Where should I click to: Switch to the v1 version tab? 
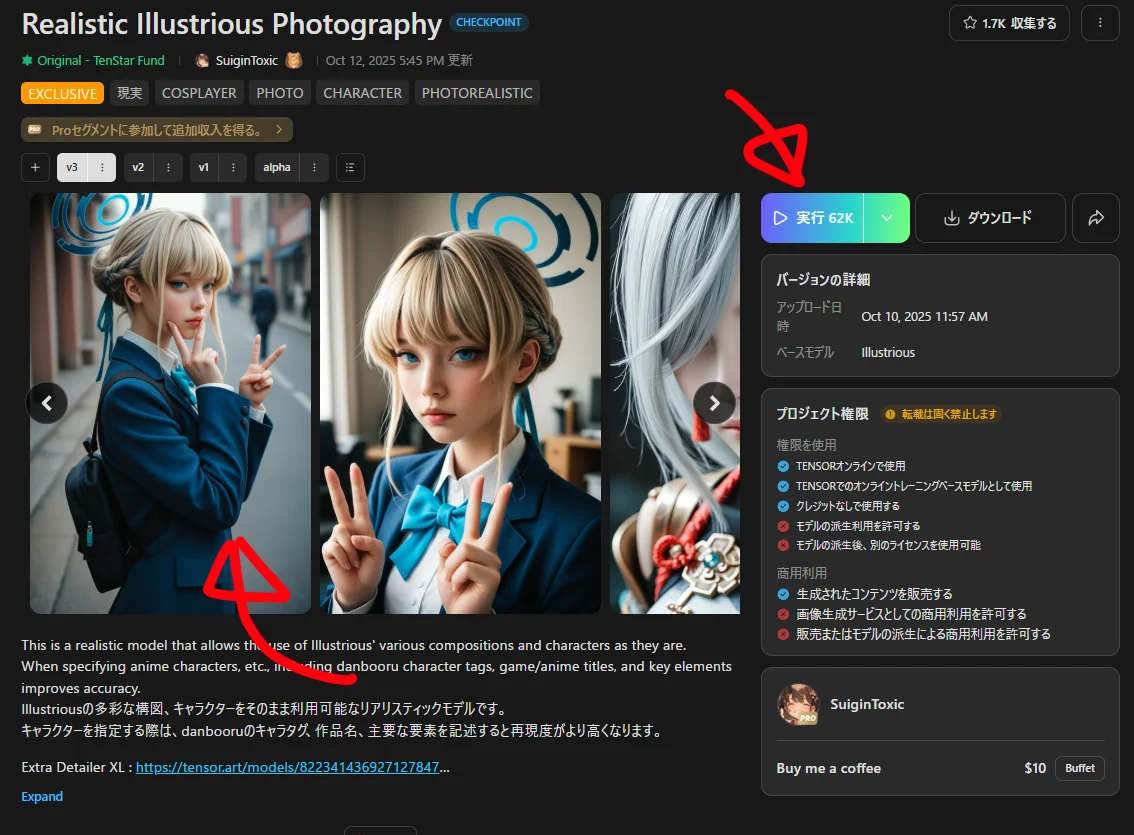click(x=204, y=167)
